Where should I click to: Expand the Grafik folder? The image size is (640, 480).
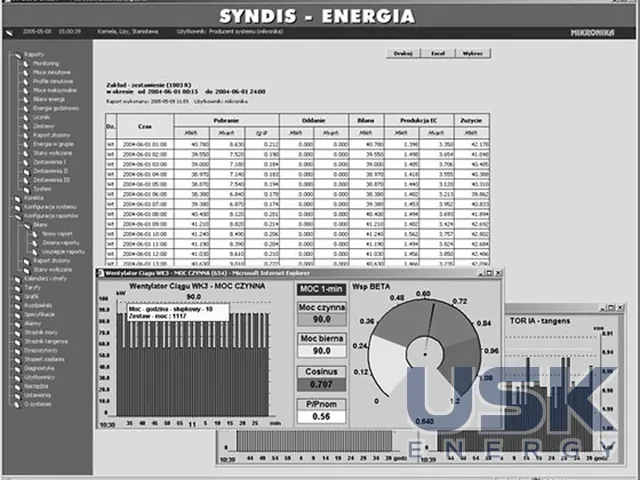(x=17, y=298)
